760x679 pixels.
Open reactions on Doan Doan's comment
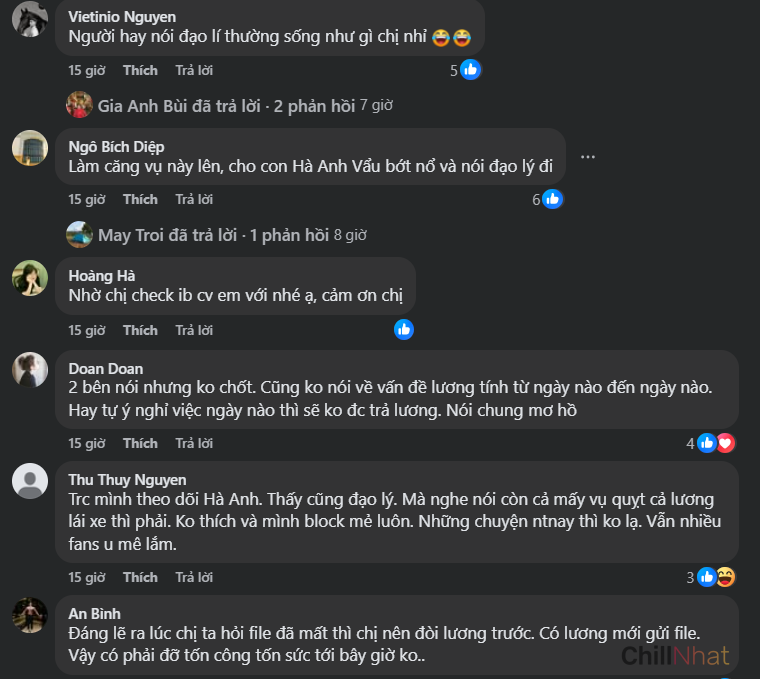click(x=716, y=443)
